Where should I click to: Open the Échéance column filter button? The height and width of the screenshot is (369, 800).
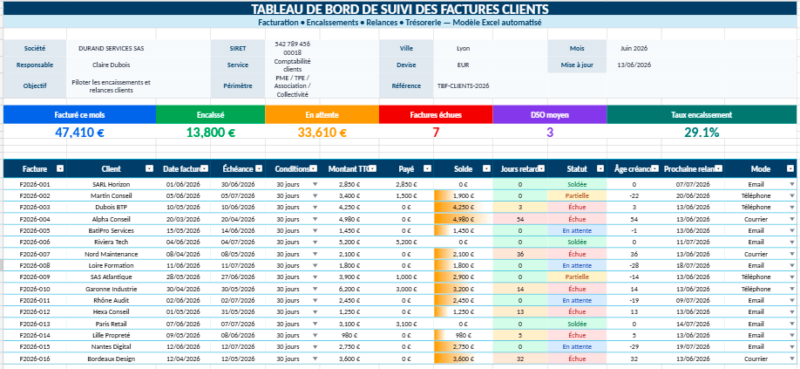tap(259, 168)
